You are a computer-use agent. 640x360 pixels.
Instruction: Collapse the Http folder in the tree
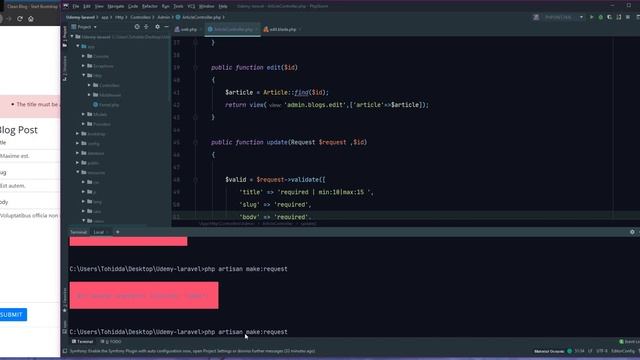pos(84,76)
